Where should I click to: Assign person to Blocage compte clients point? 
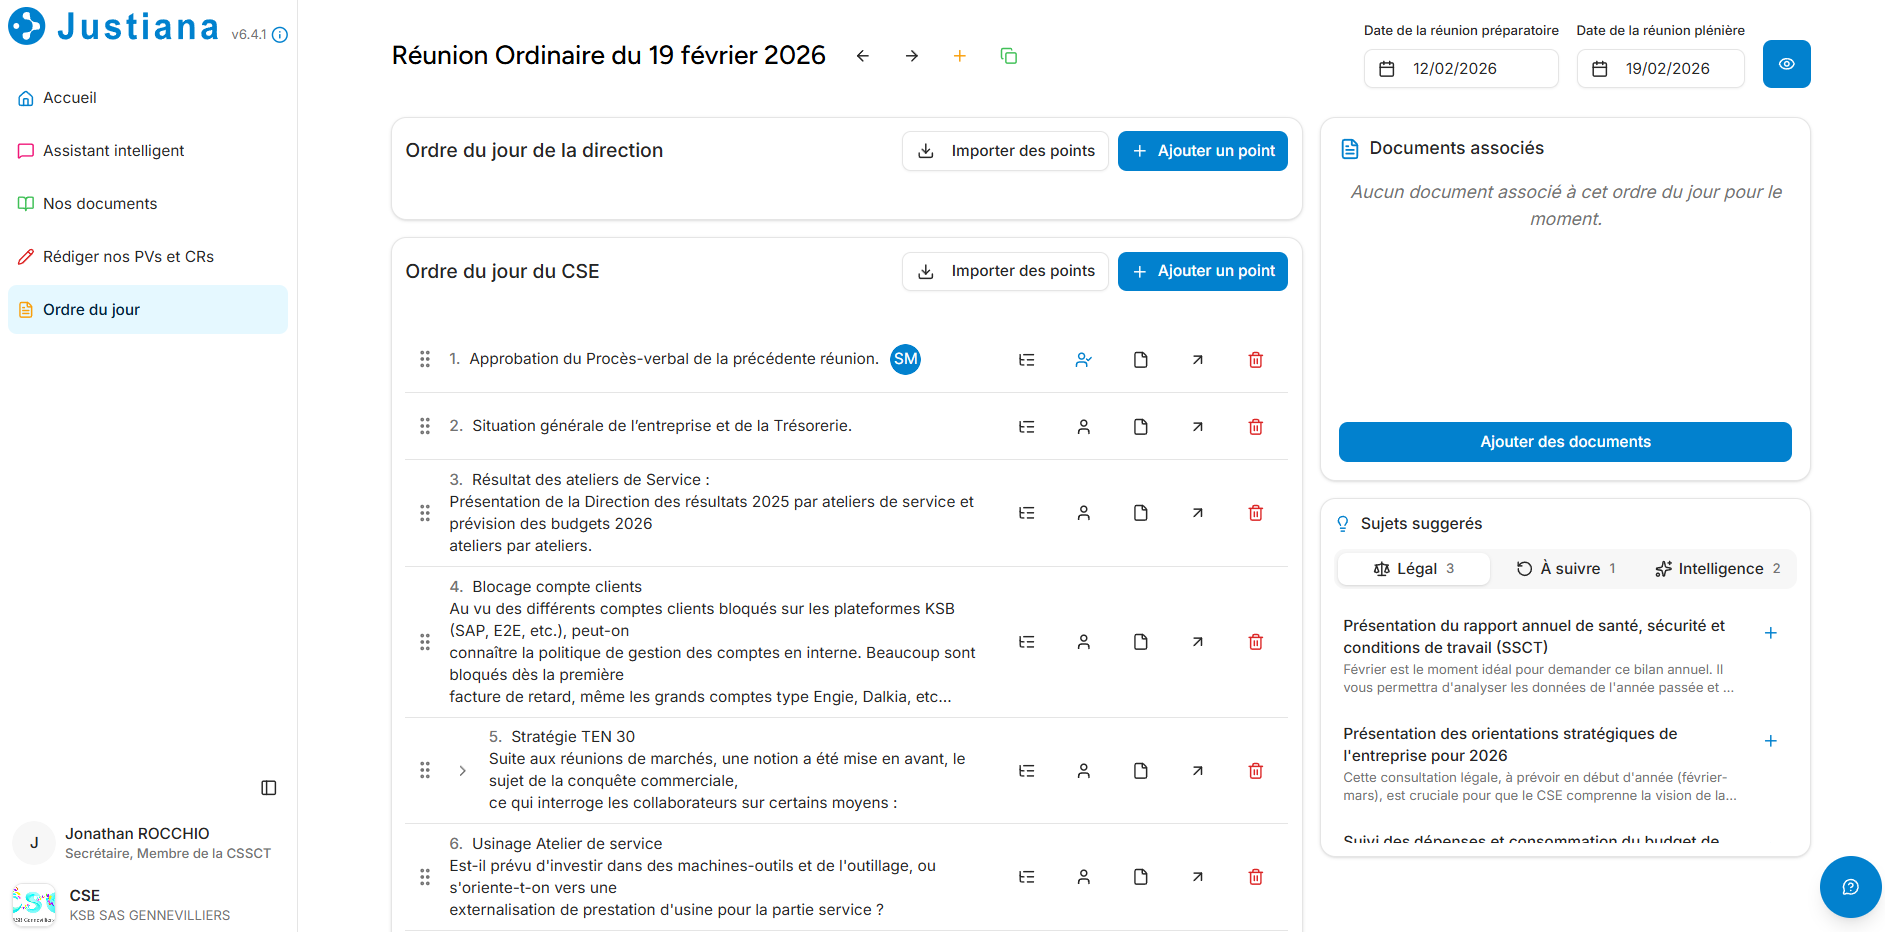click(x=1084, y=642)
